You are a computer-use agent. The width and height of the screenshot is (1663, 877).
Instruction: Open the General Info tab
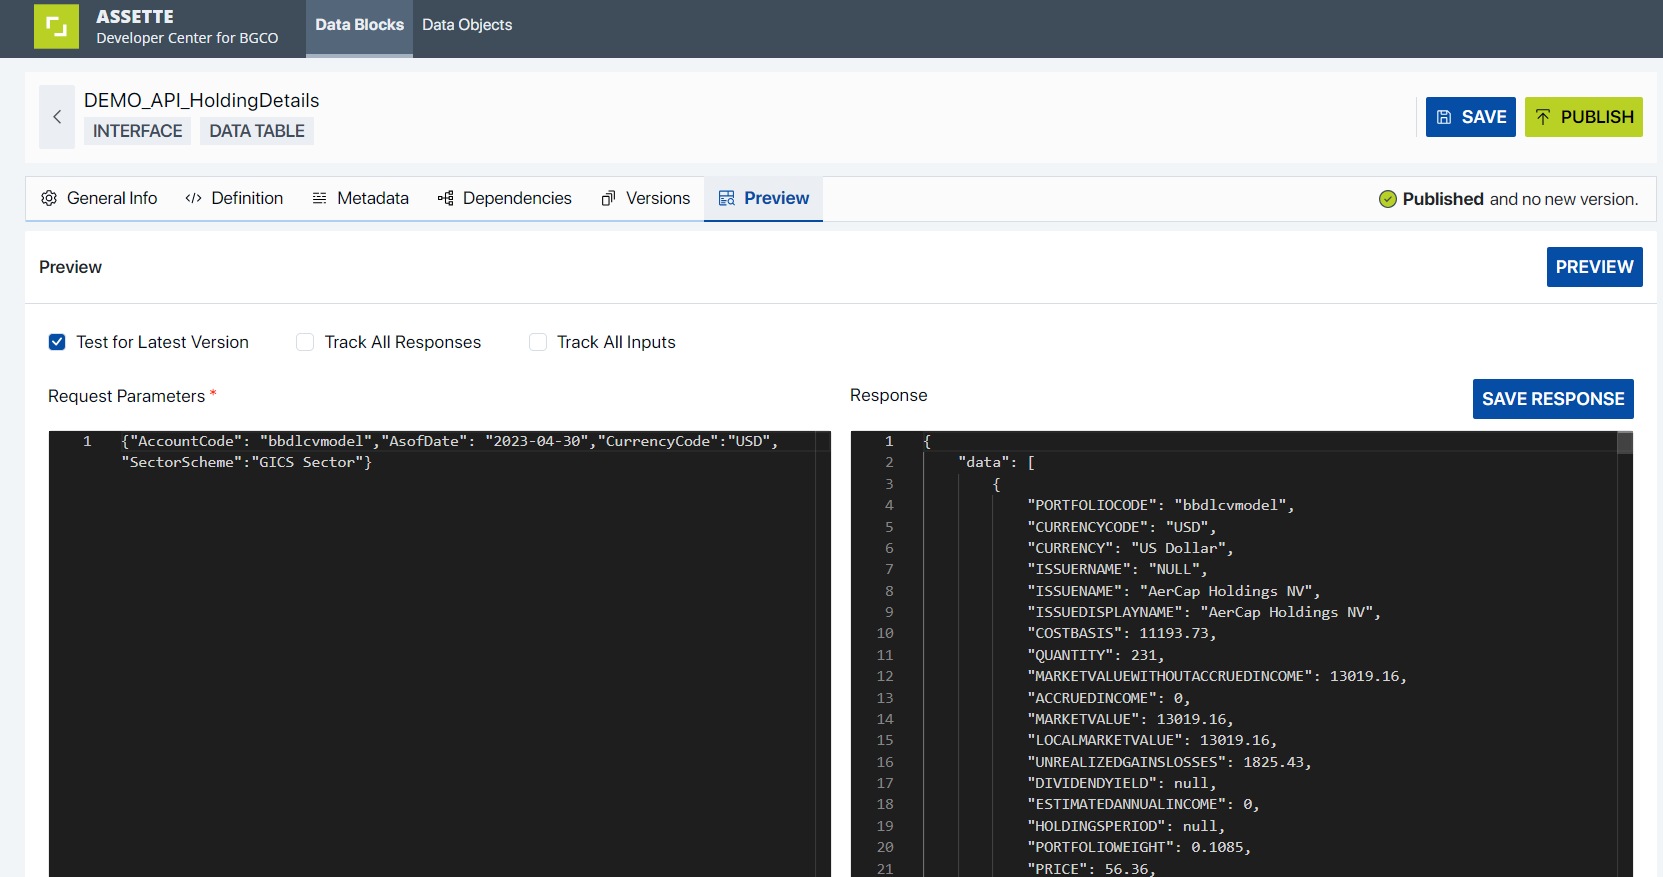(x=99, y=198)
